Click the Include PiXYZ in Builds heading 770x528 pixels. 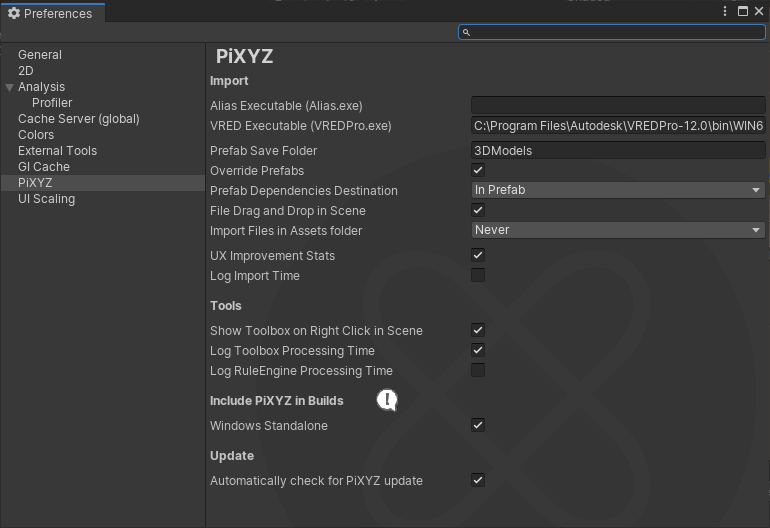click(x=276, y=401)
